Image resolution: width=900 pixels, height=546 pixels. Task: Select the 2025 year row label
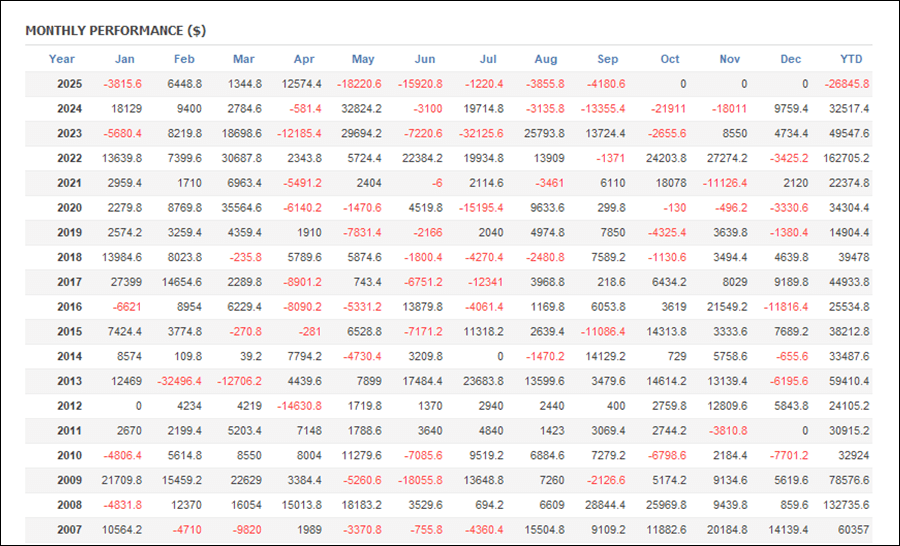point(68,84)
